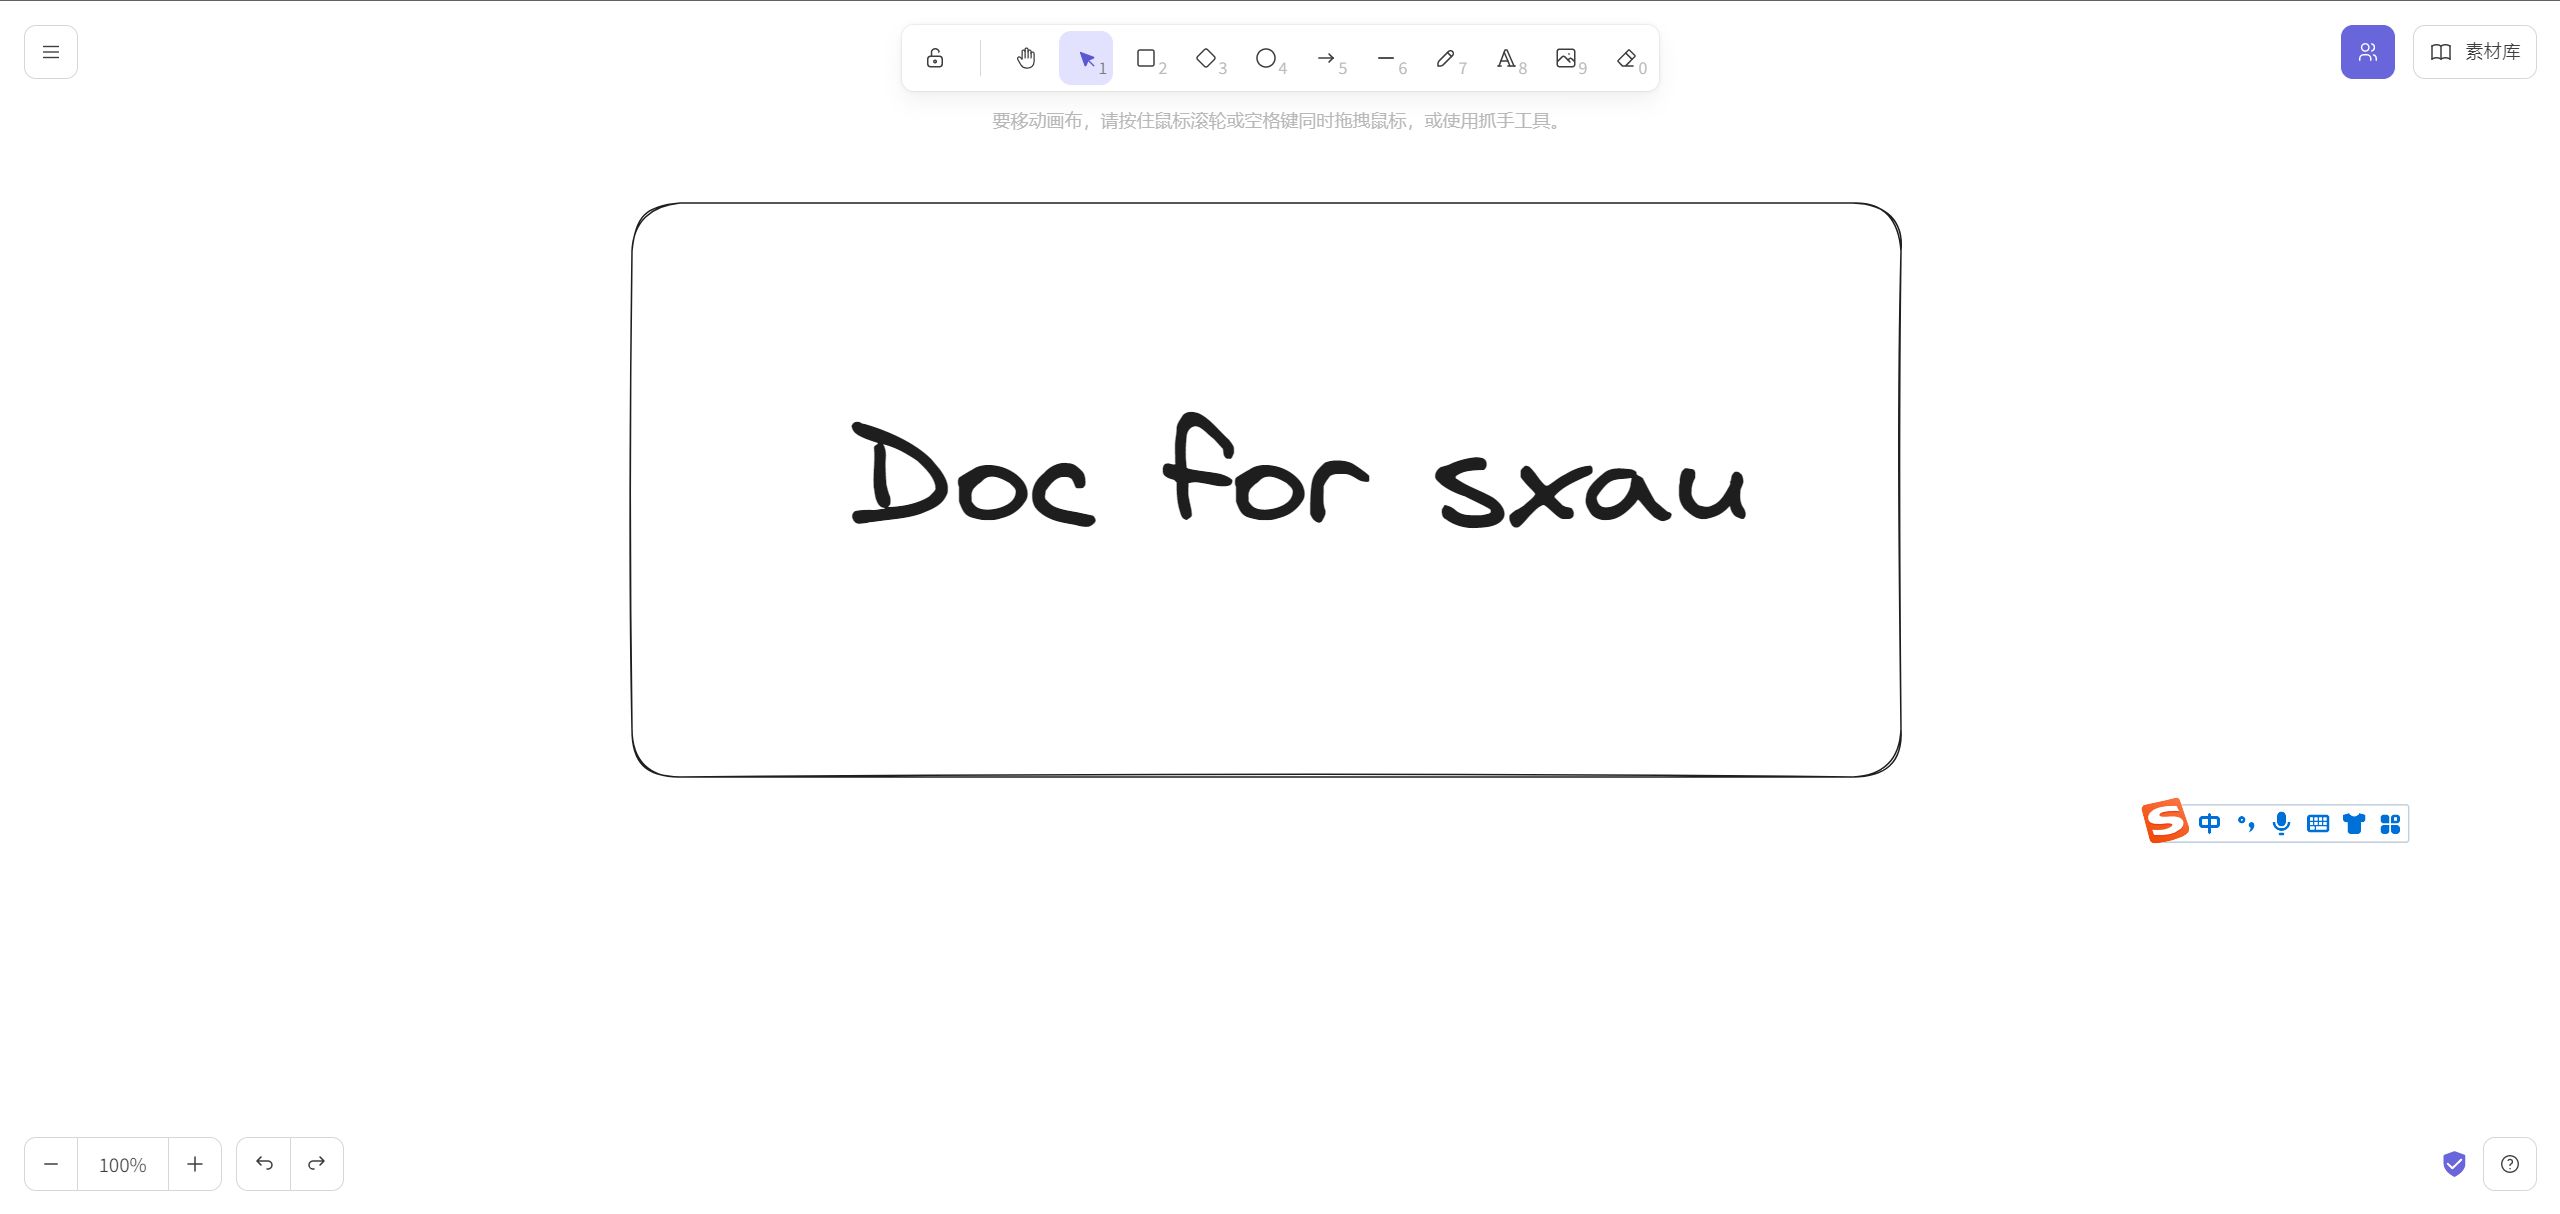Open the live collaboration panel

[2367, 52]
